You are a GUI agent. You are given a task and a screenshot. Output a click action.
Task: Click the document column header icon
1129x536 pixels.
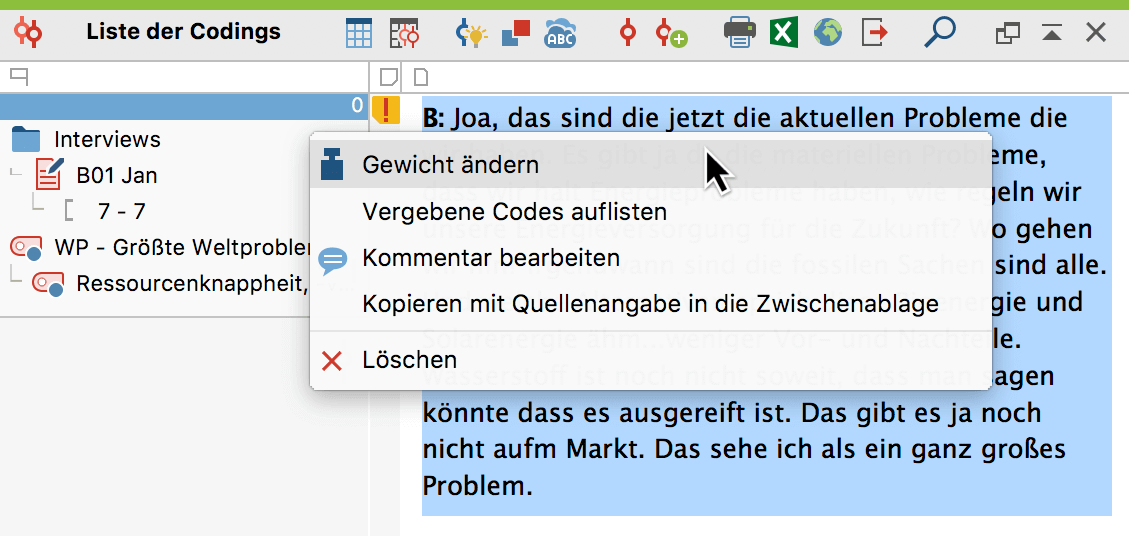pos(419,76)
